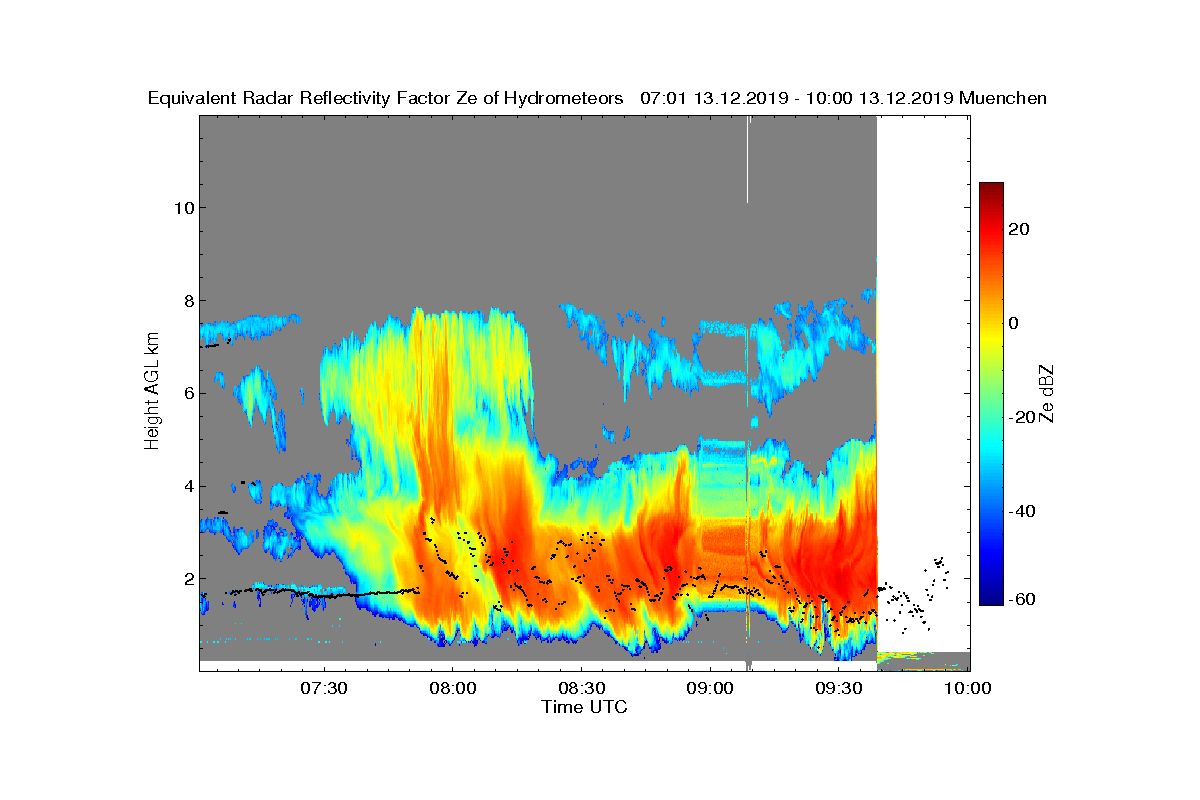
Task: Click the plot title 'Equivalent Radar Reflectivity Factor Ze of Hydrometeors'
Action: tap(386, 98)
